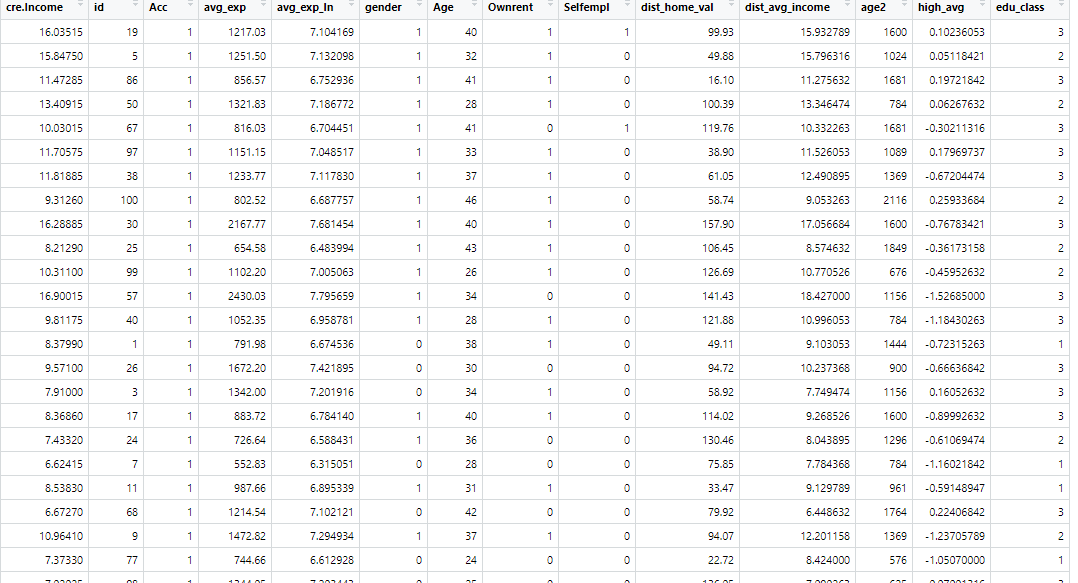The width and height of the screenshot is (1078, 583).
Task: Sort by the Age column header
Action: (x=454, y=8)
